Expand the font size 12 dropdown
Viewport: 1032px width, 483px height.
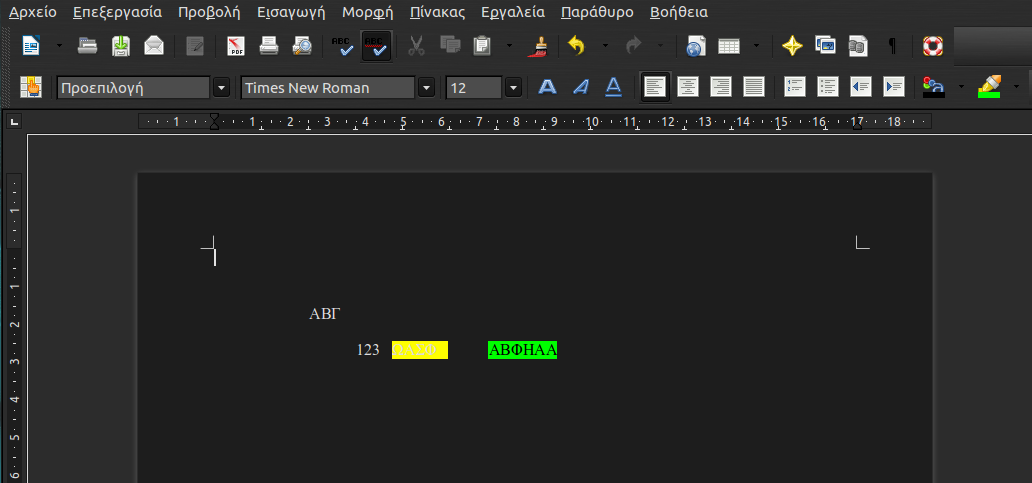514,88
